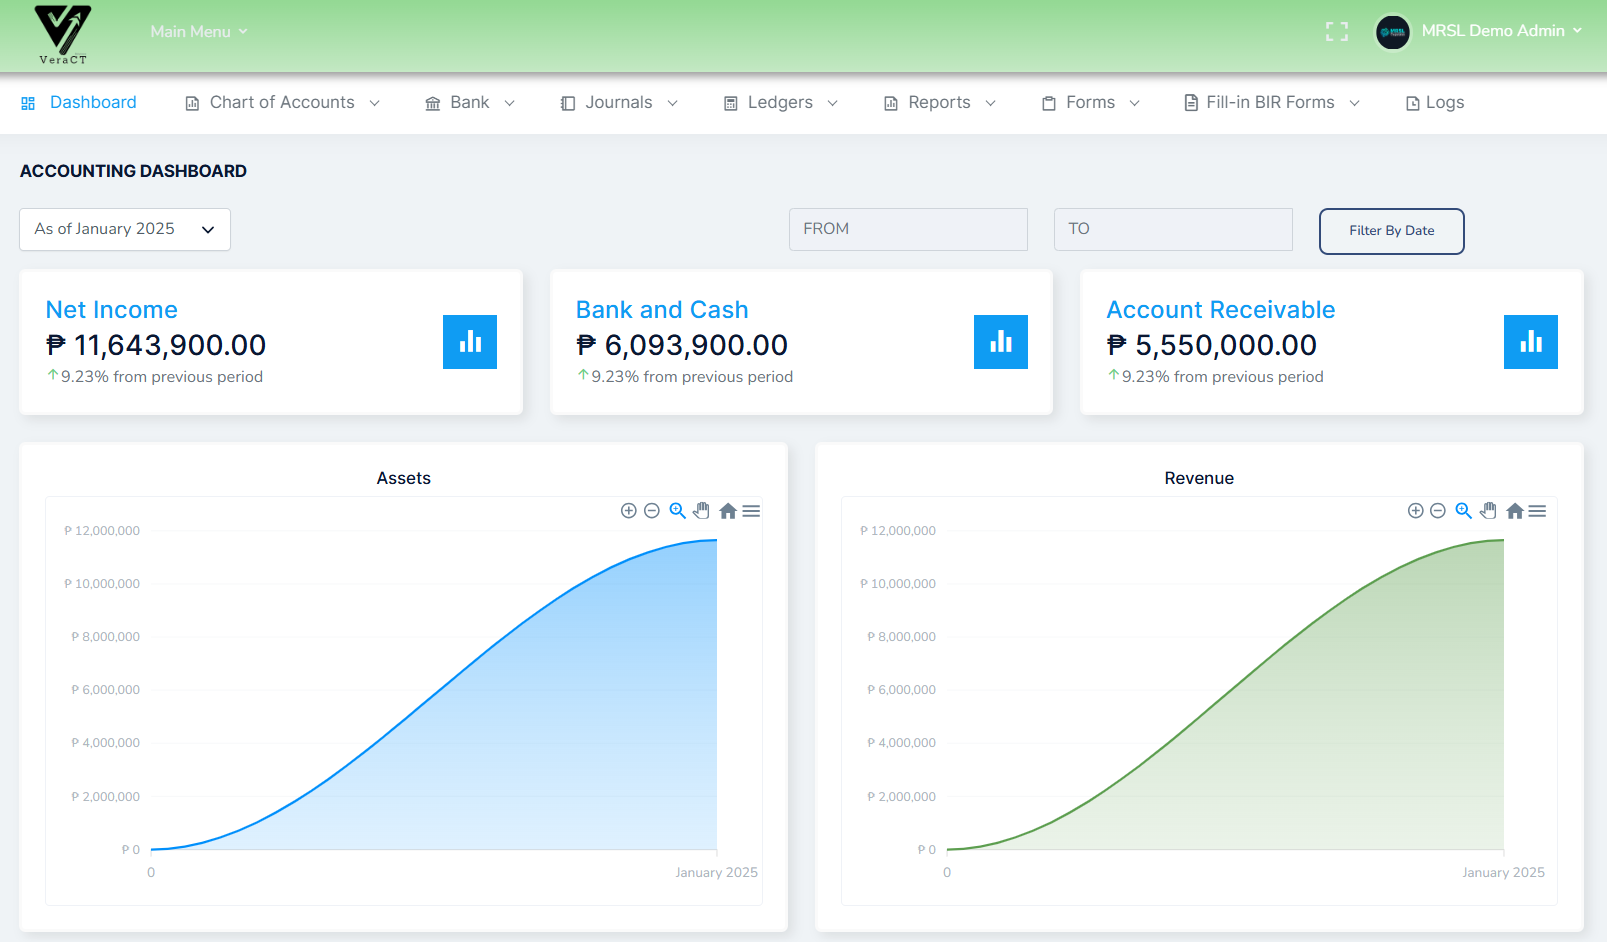Reset the Assets chart with the home icon
Viewport: 1607px width, 942px height.
coord(728,510)
